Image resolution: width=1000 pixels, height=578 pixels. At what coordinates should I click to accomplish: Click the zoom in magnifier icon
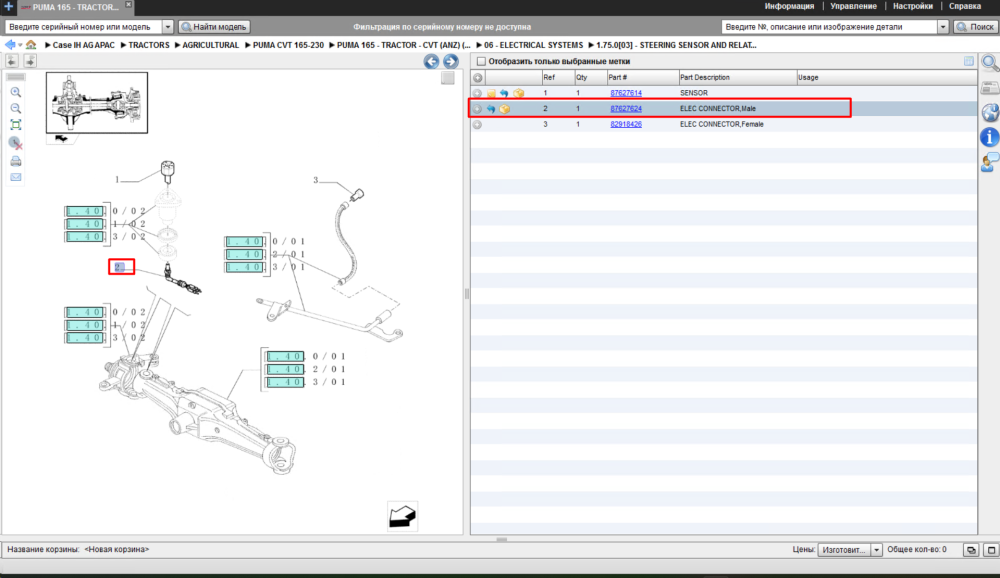16,93
